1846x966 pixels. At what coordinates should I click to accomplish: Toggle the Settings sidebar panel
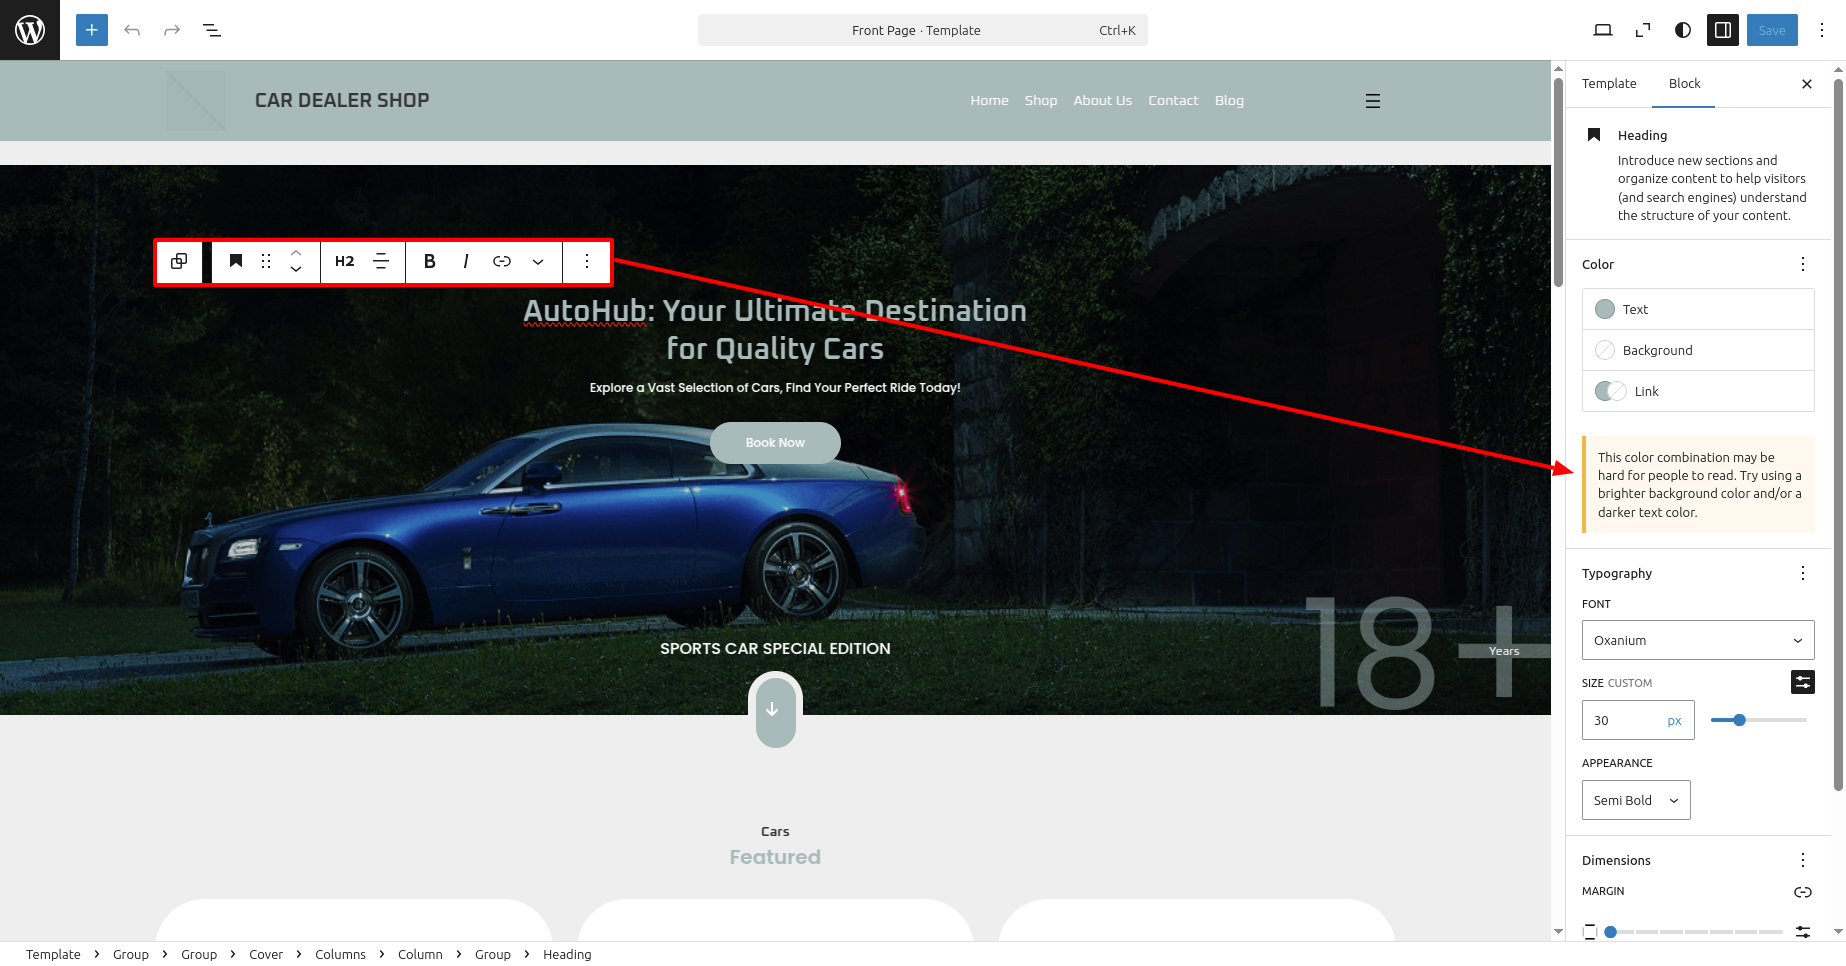pyautogui.click(x=1723, y=30)
